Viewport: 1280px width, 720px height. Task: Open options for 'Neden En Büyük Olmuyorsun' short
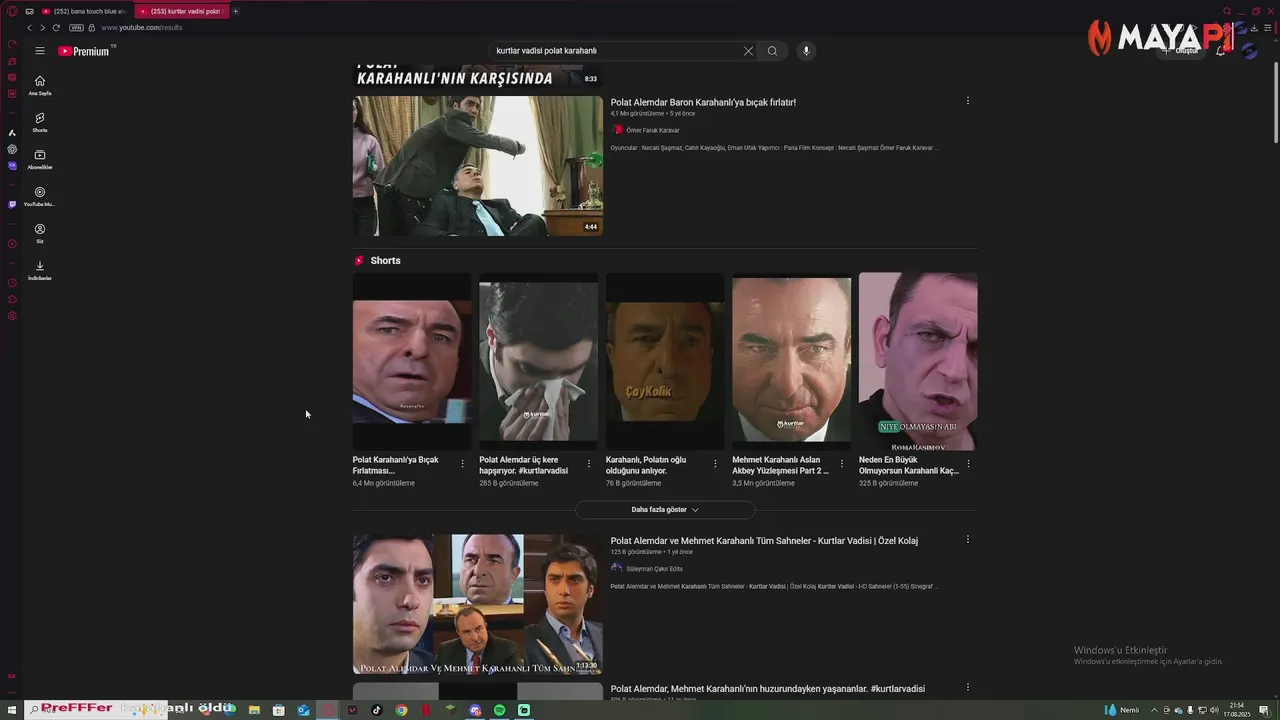pos(968,464)
